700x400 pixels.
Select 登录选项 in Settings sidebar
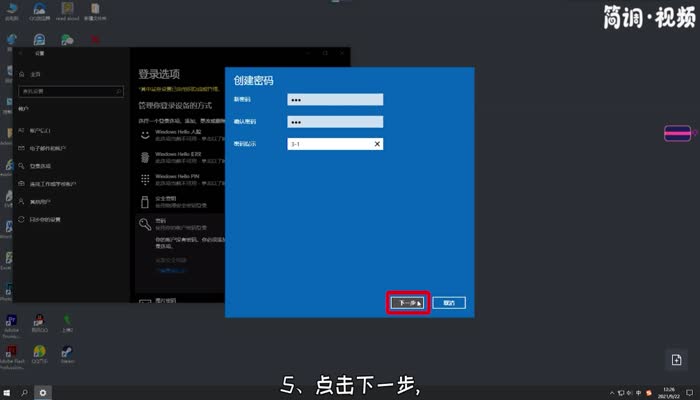click(x=35, y=166)
